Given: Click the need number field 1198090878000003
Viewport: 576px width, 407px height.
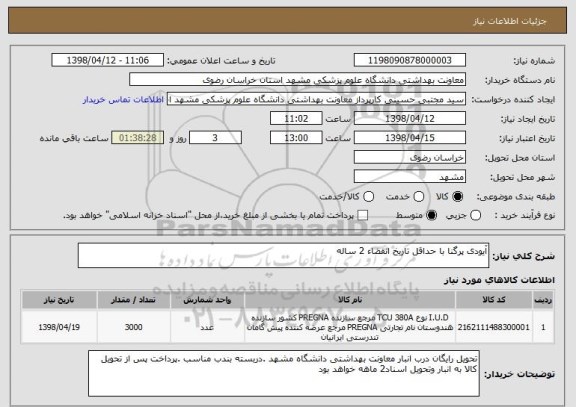Looking at the screenshot, I should (x=410, y=60).
